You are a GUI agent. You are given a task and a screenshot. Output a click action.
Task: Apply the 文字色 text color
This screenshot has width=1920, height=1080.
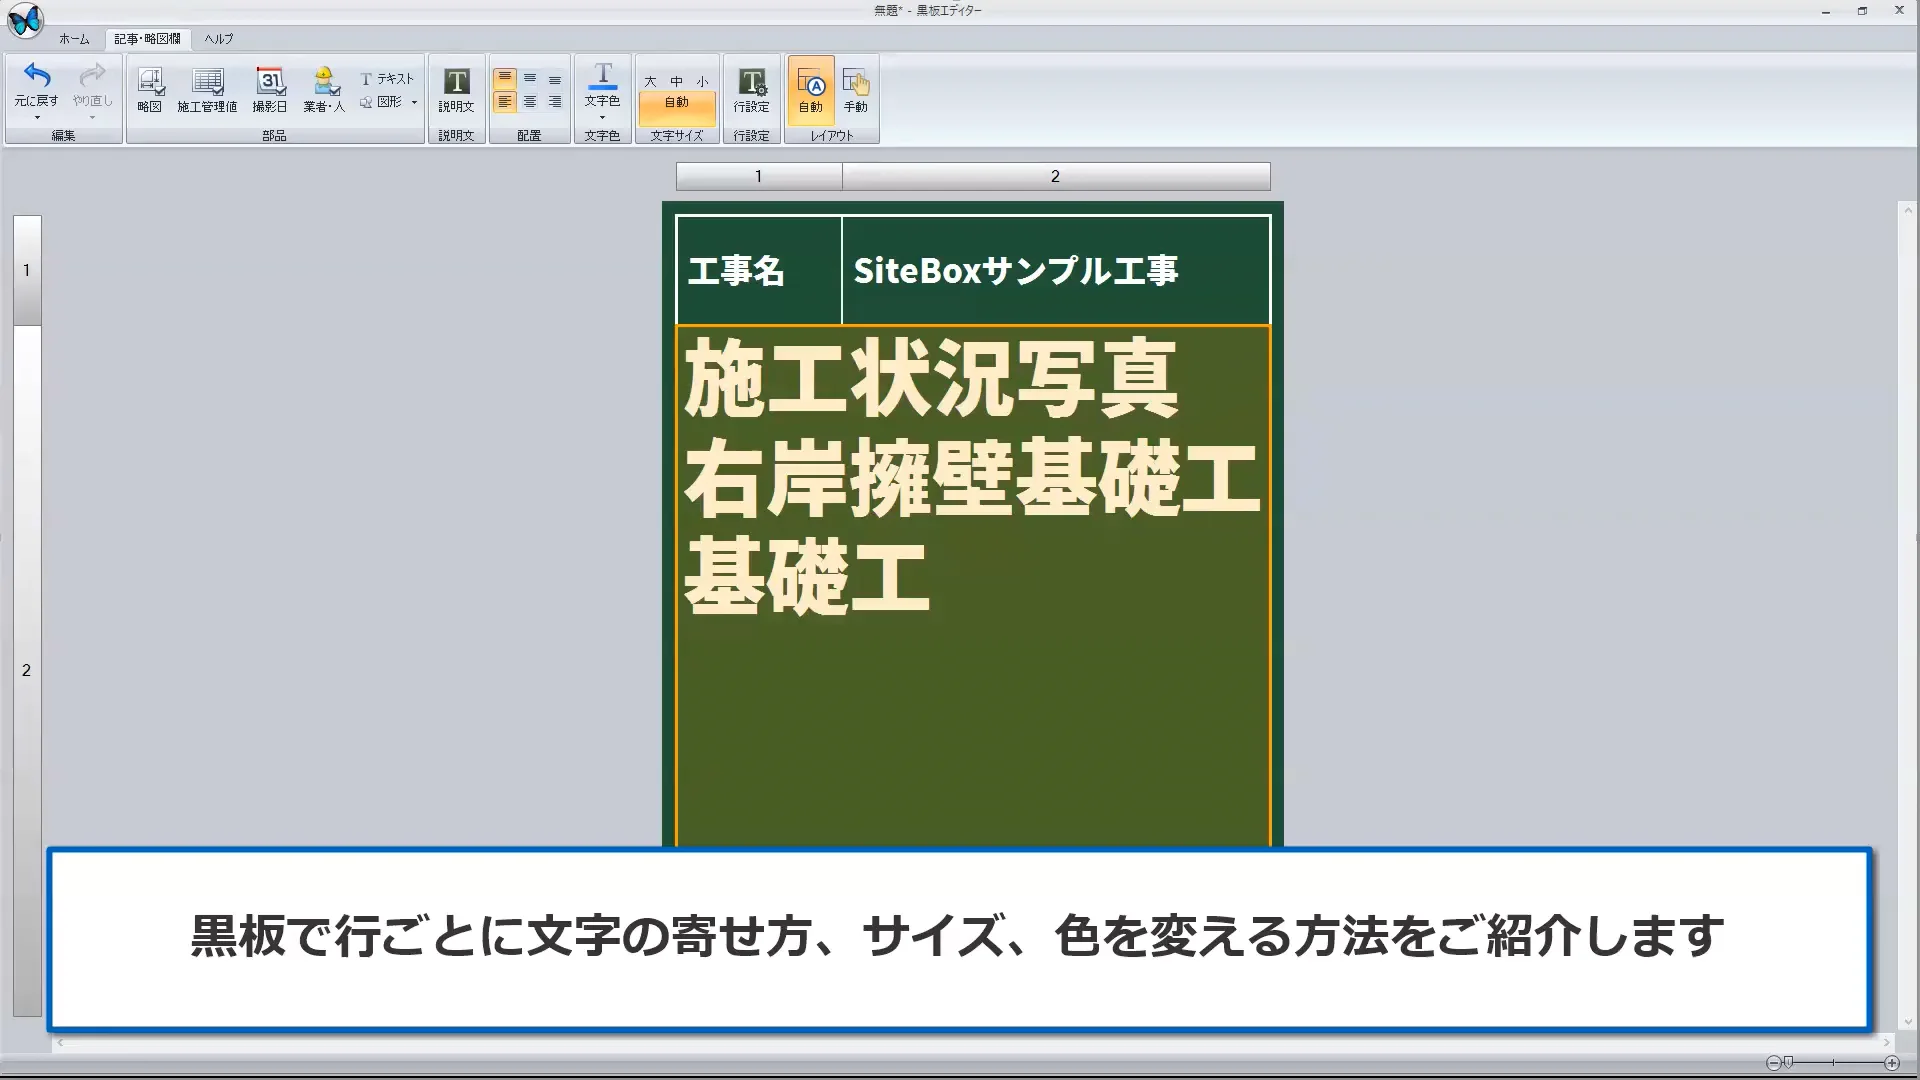[x=602, y=84]
